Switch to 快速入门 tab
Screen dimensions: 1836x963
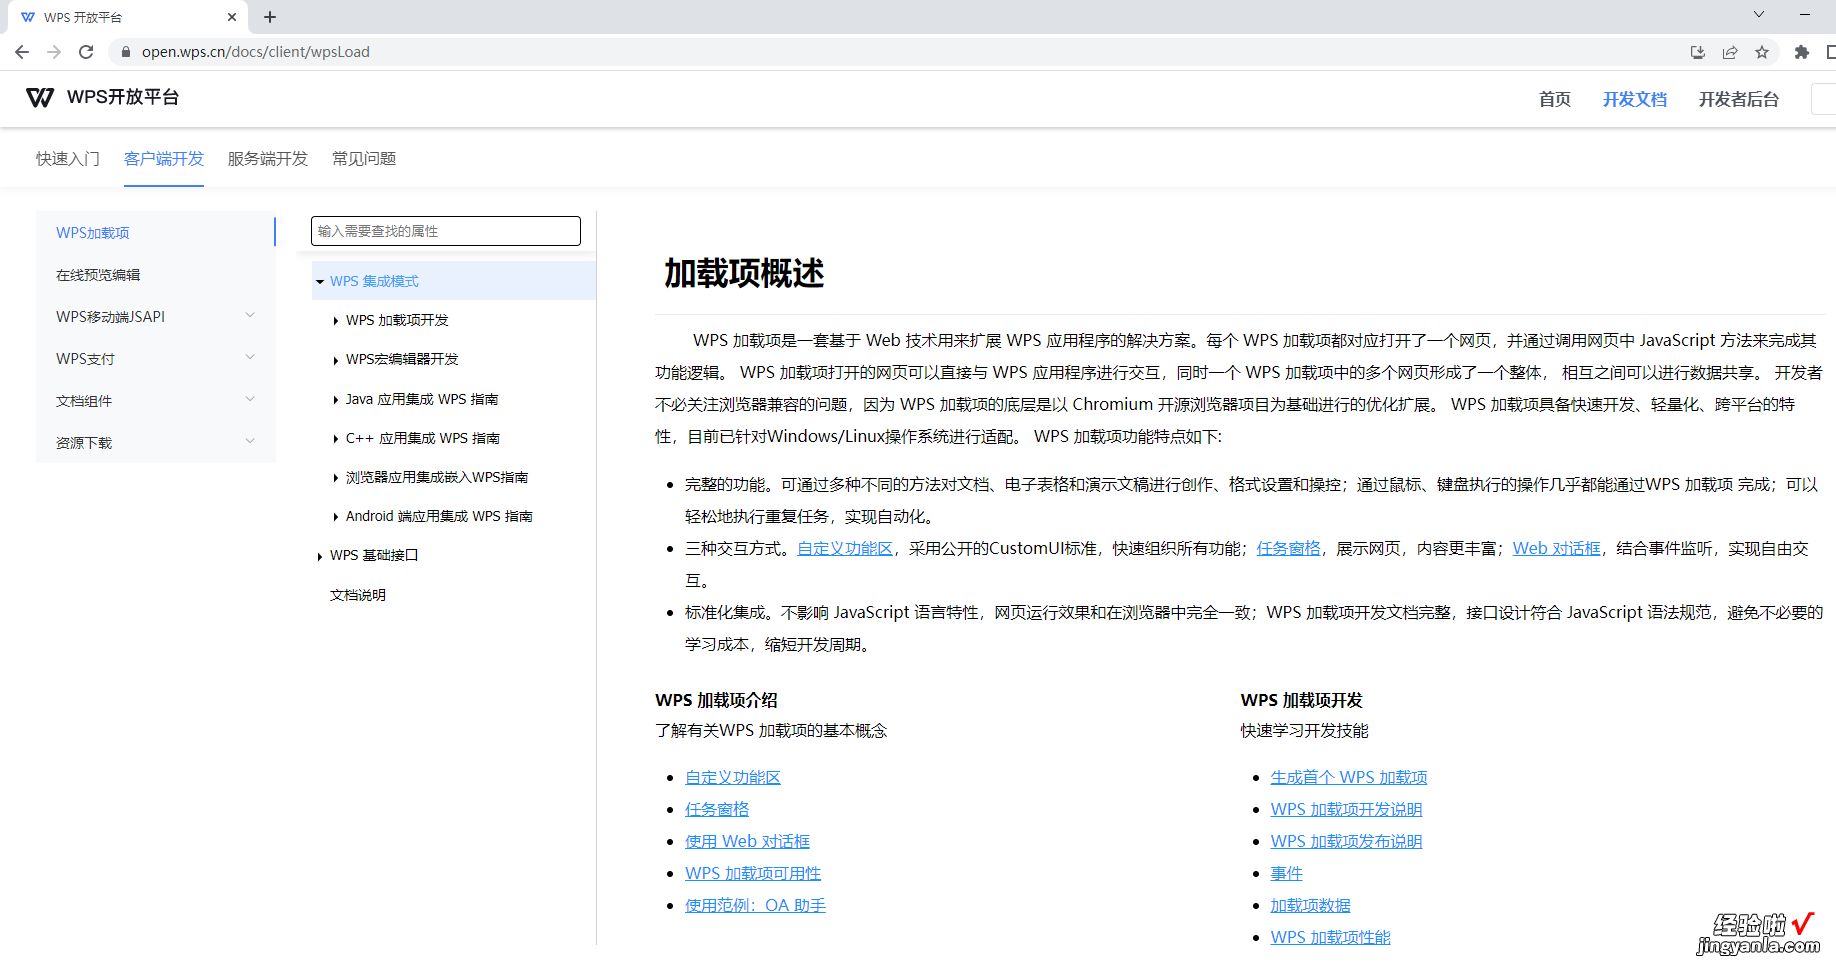coord(68,159)
